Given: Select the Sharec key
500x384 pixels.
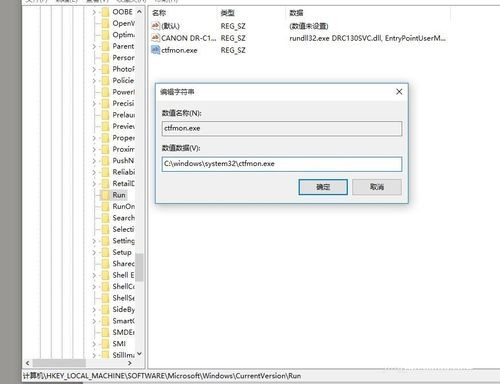Looking at the screenshot, I should 123,264.
